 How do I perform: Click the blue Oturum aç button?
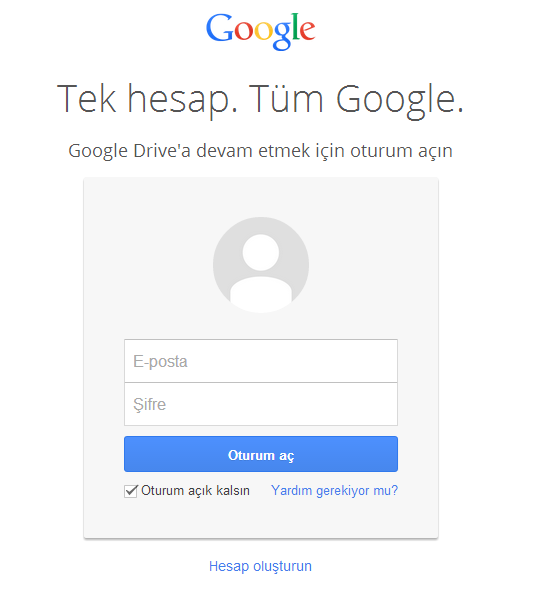tap(261, 454)
